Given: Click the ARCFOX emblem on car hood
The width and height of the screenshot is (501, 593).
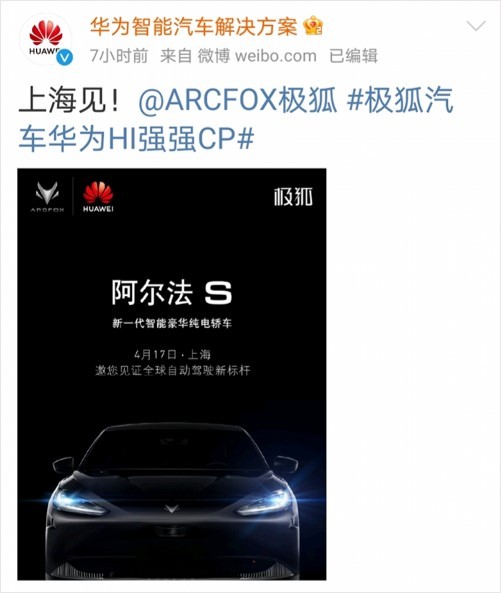Looking at the screenshot, I should [x=171, y=509].
